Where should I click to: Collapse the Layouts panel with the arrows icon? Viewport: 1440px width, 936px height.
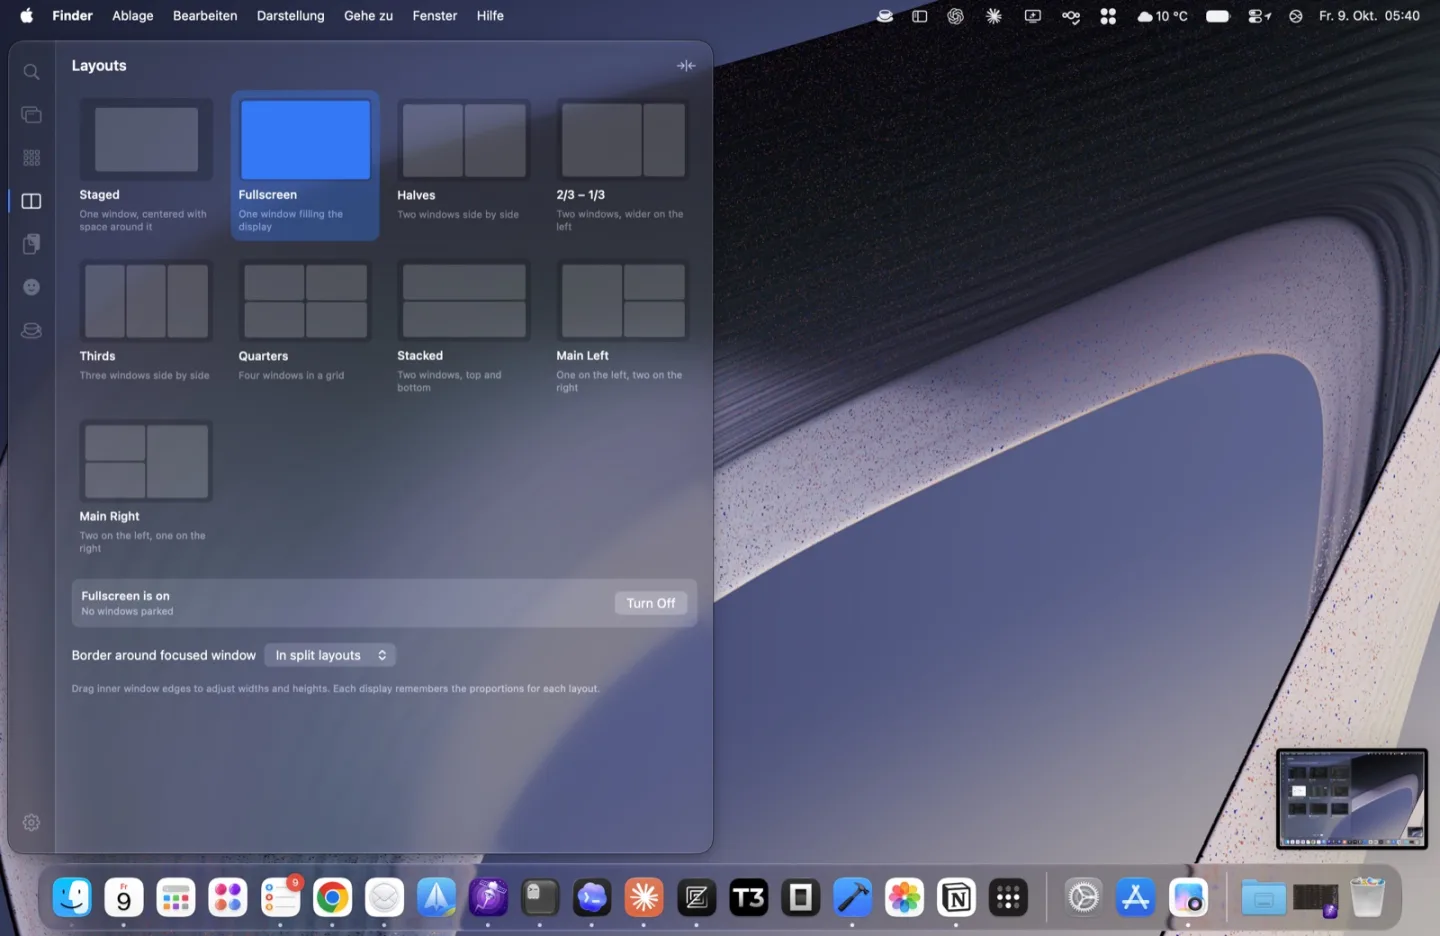pos(686,66)
